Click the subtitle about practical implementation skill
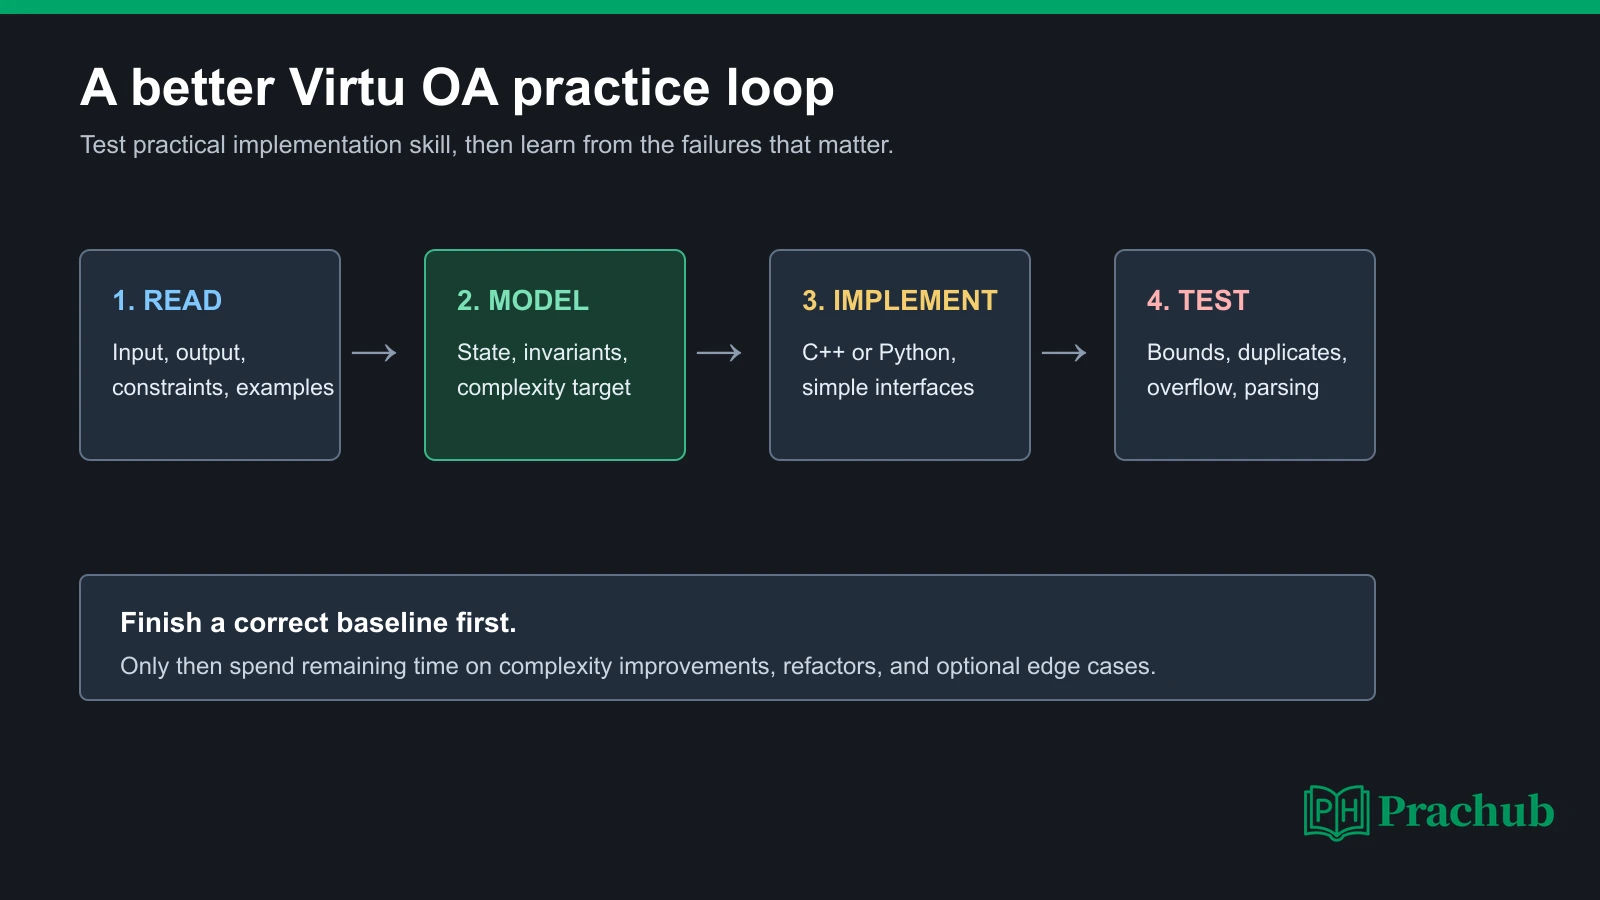 (x=487, y=145)
